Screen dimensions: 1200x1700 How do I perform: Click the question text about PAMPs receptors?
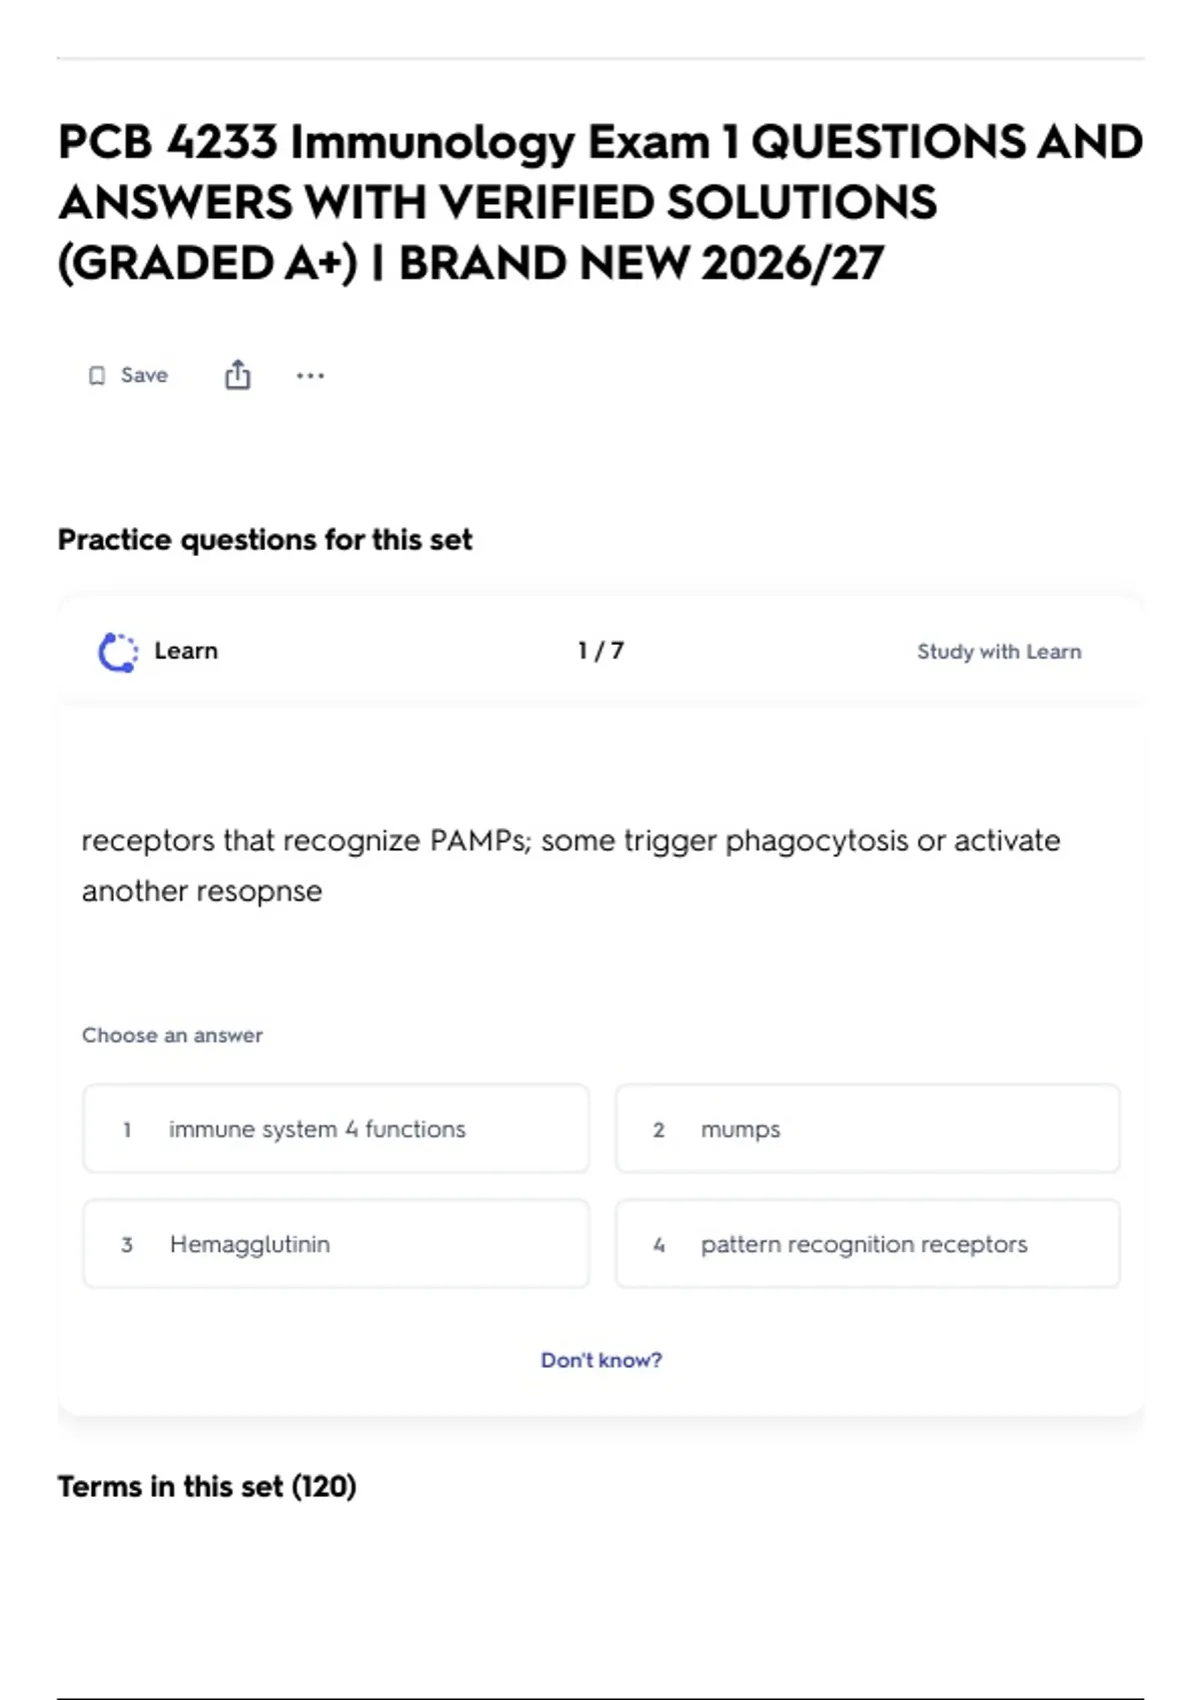pos(571,866)
